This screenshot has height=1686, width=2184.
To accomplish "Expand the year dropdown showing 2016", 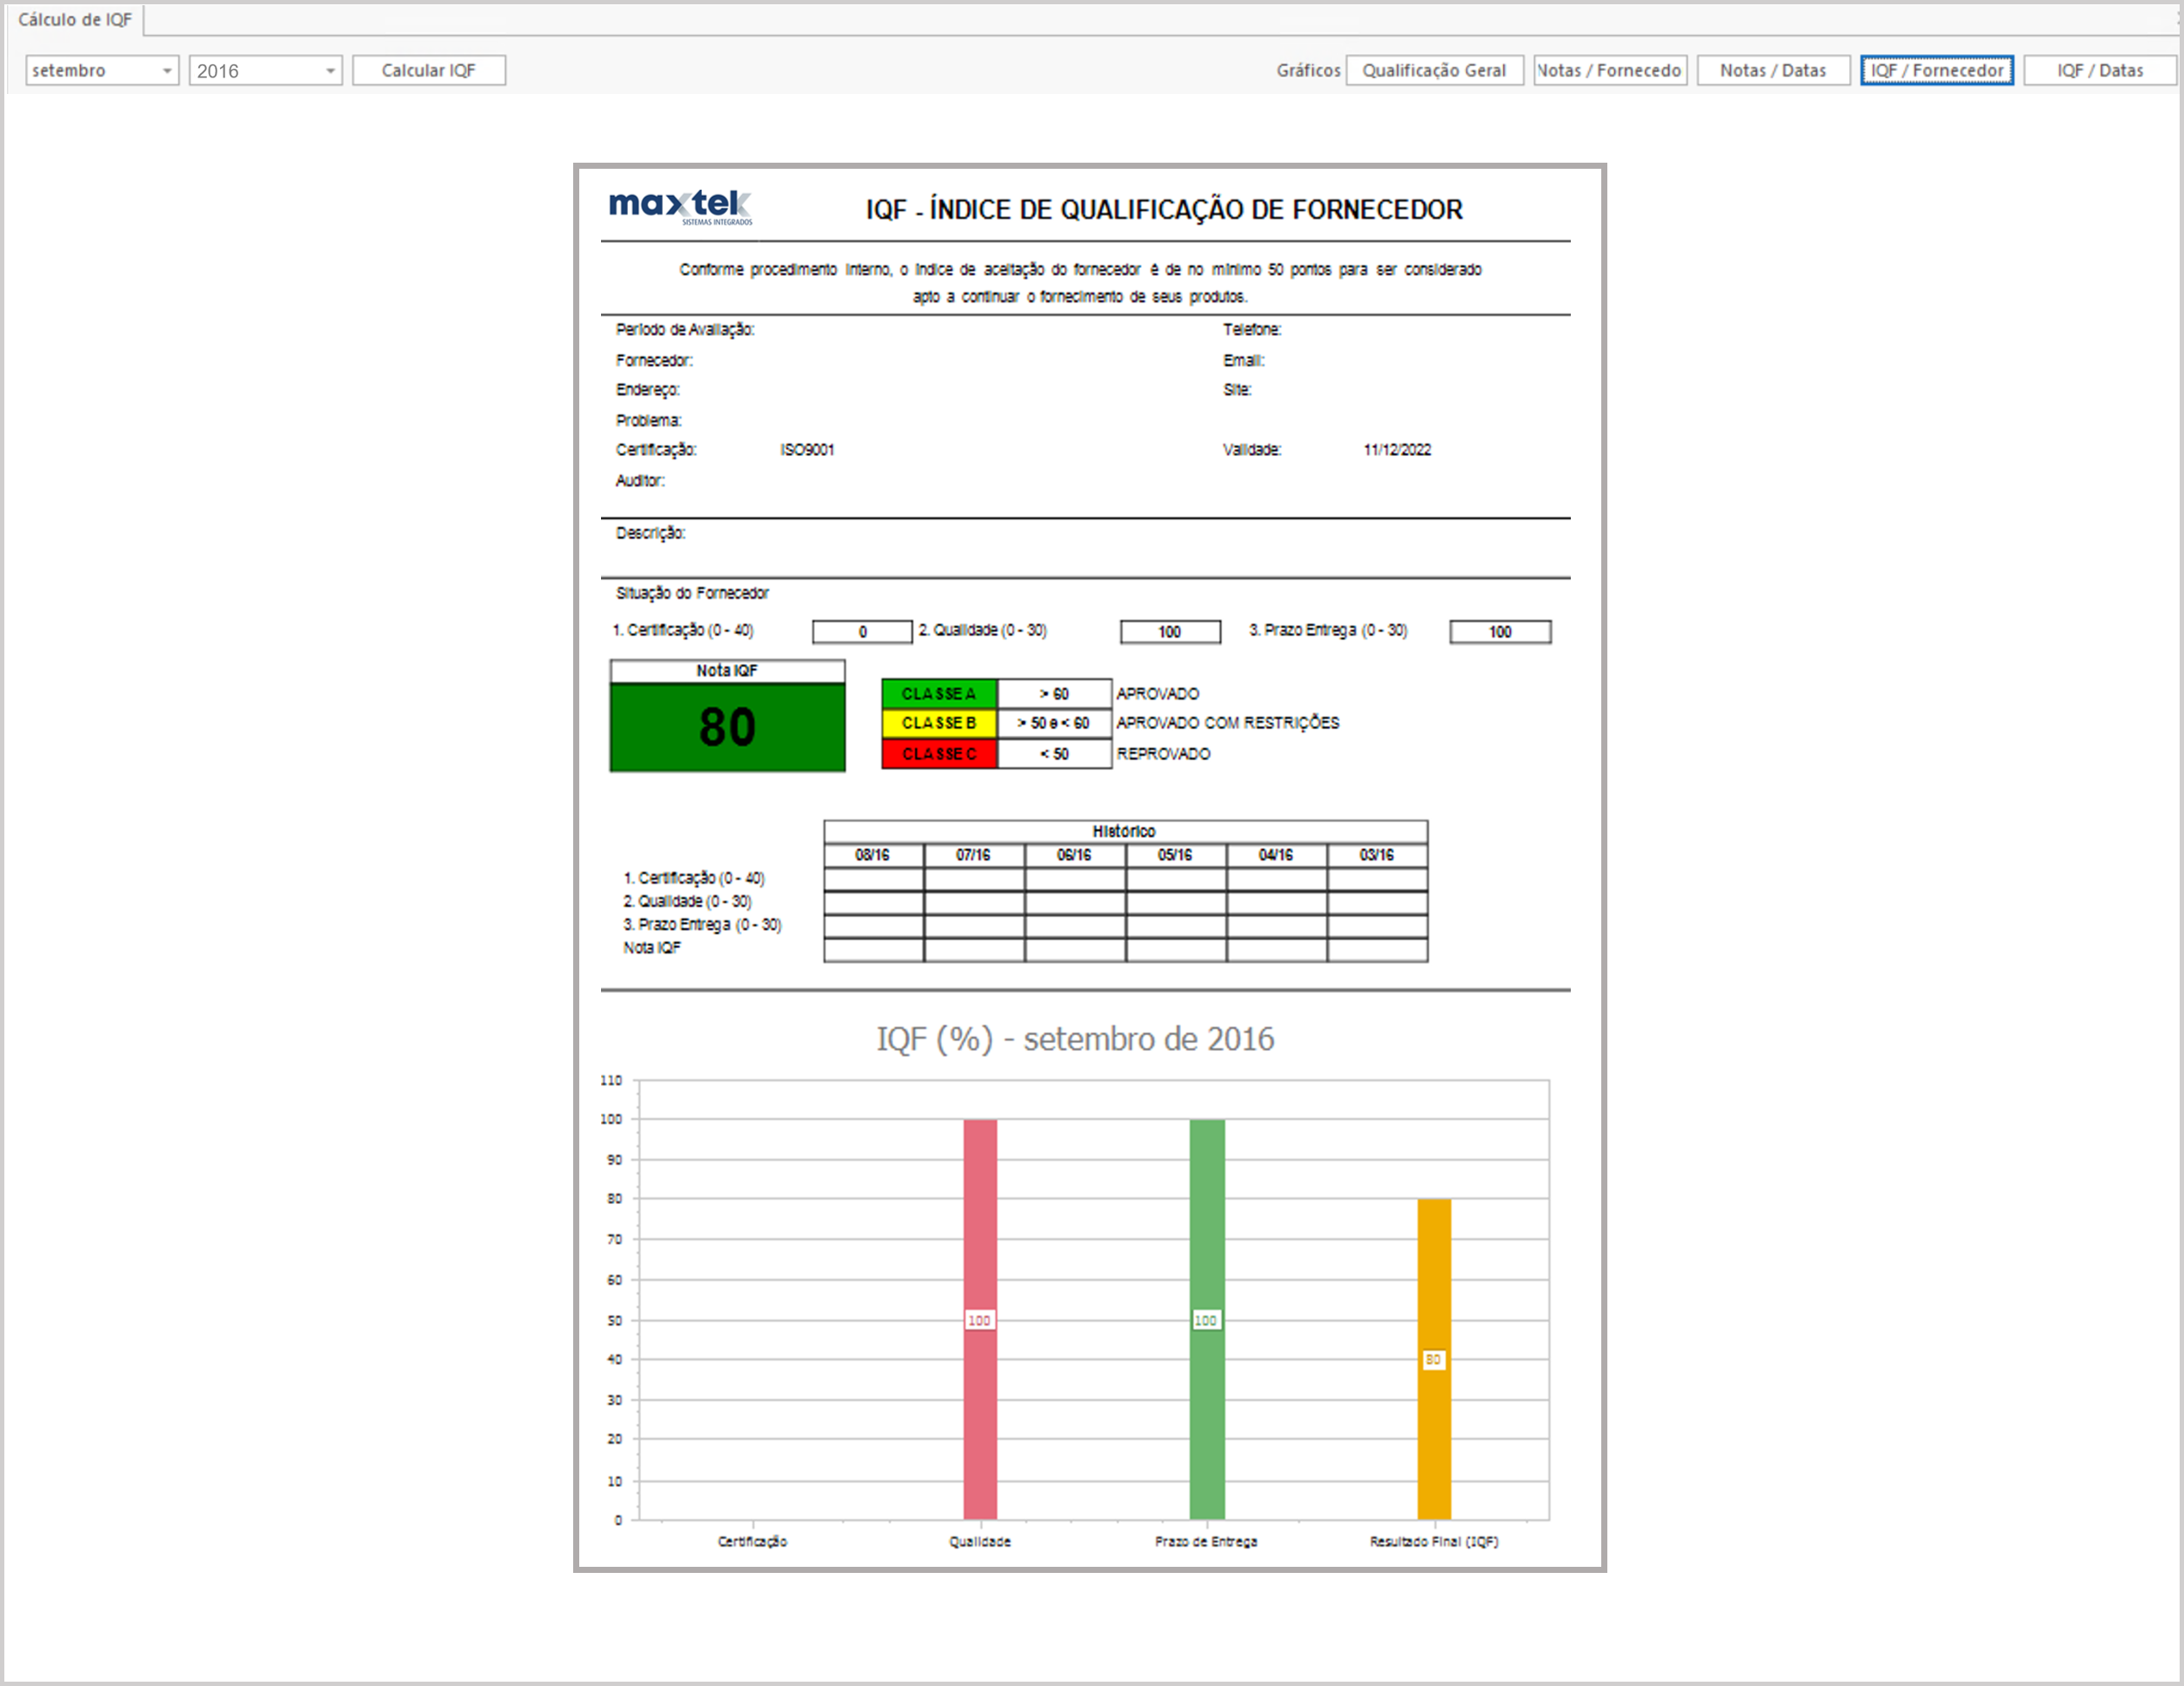I will [265, 70].
